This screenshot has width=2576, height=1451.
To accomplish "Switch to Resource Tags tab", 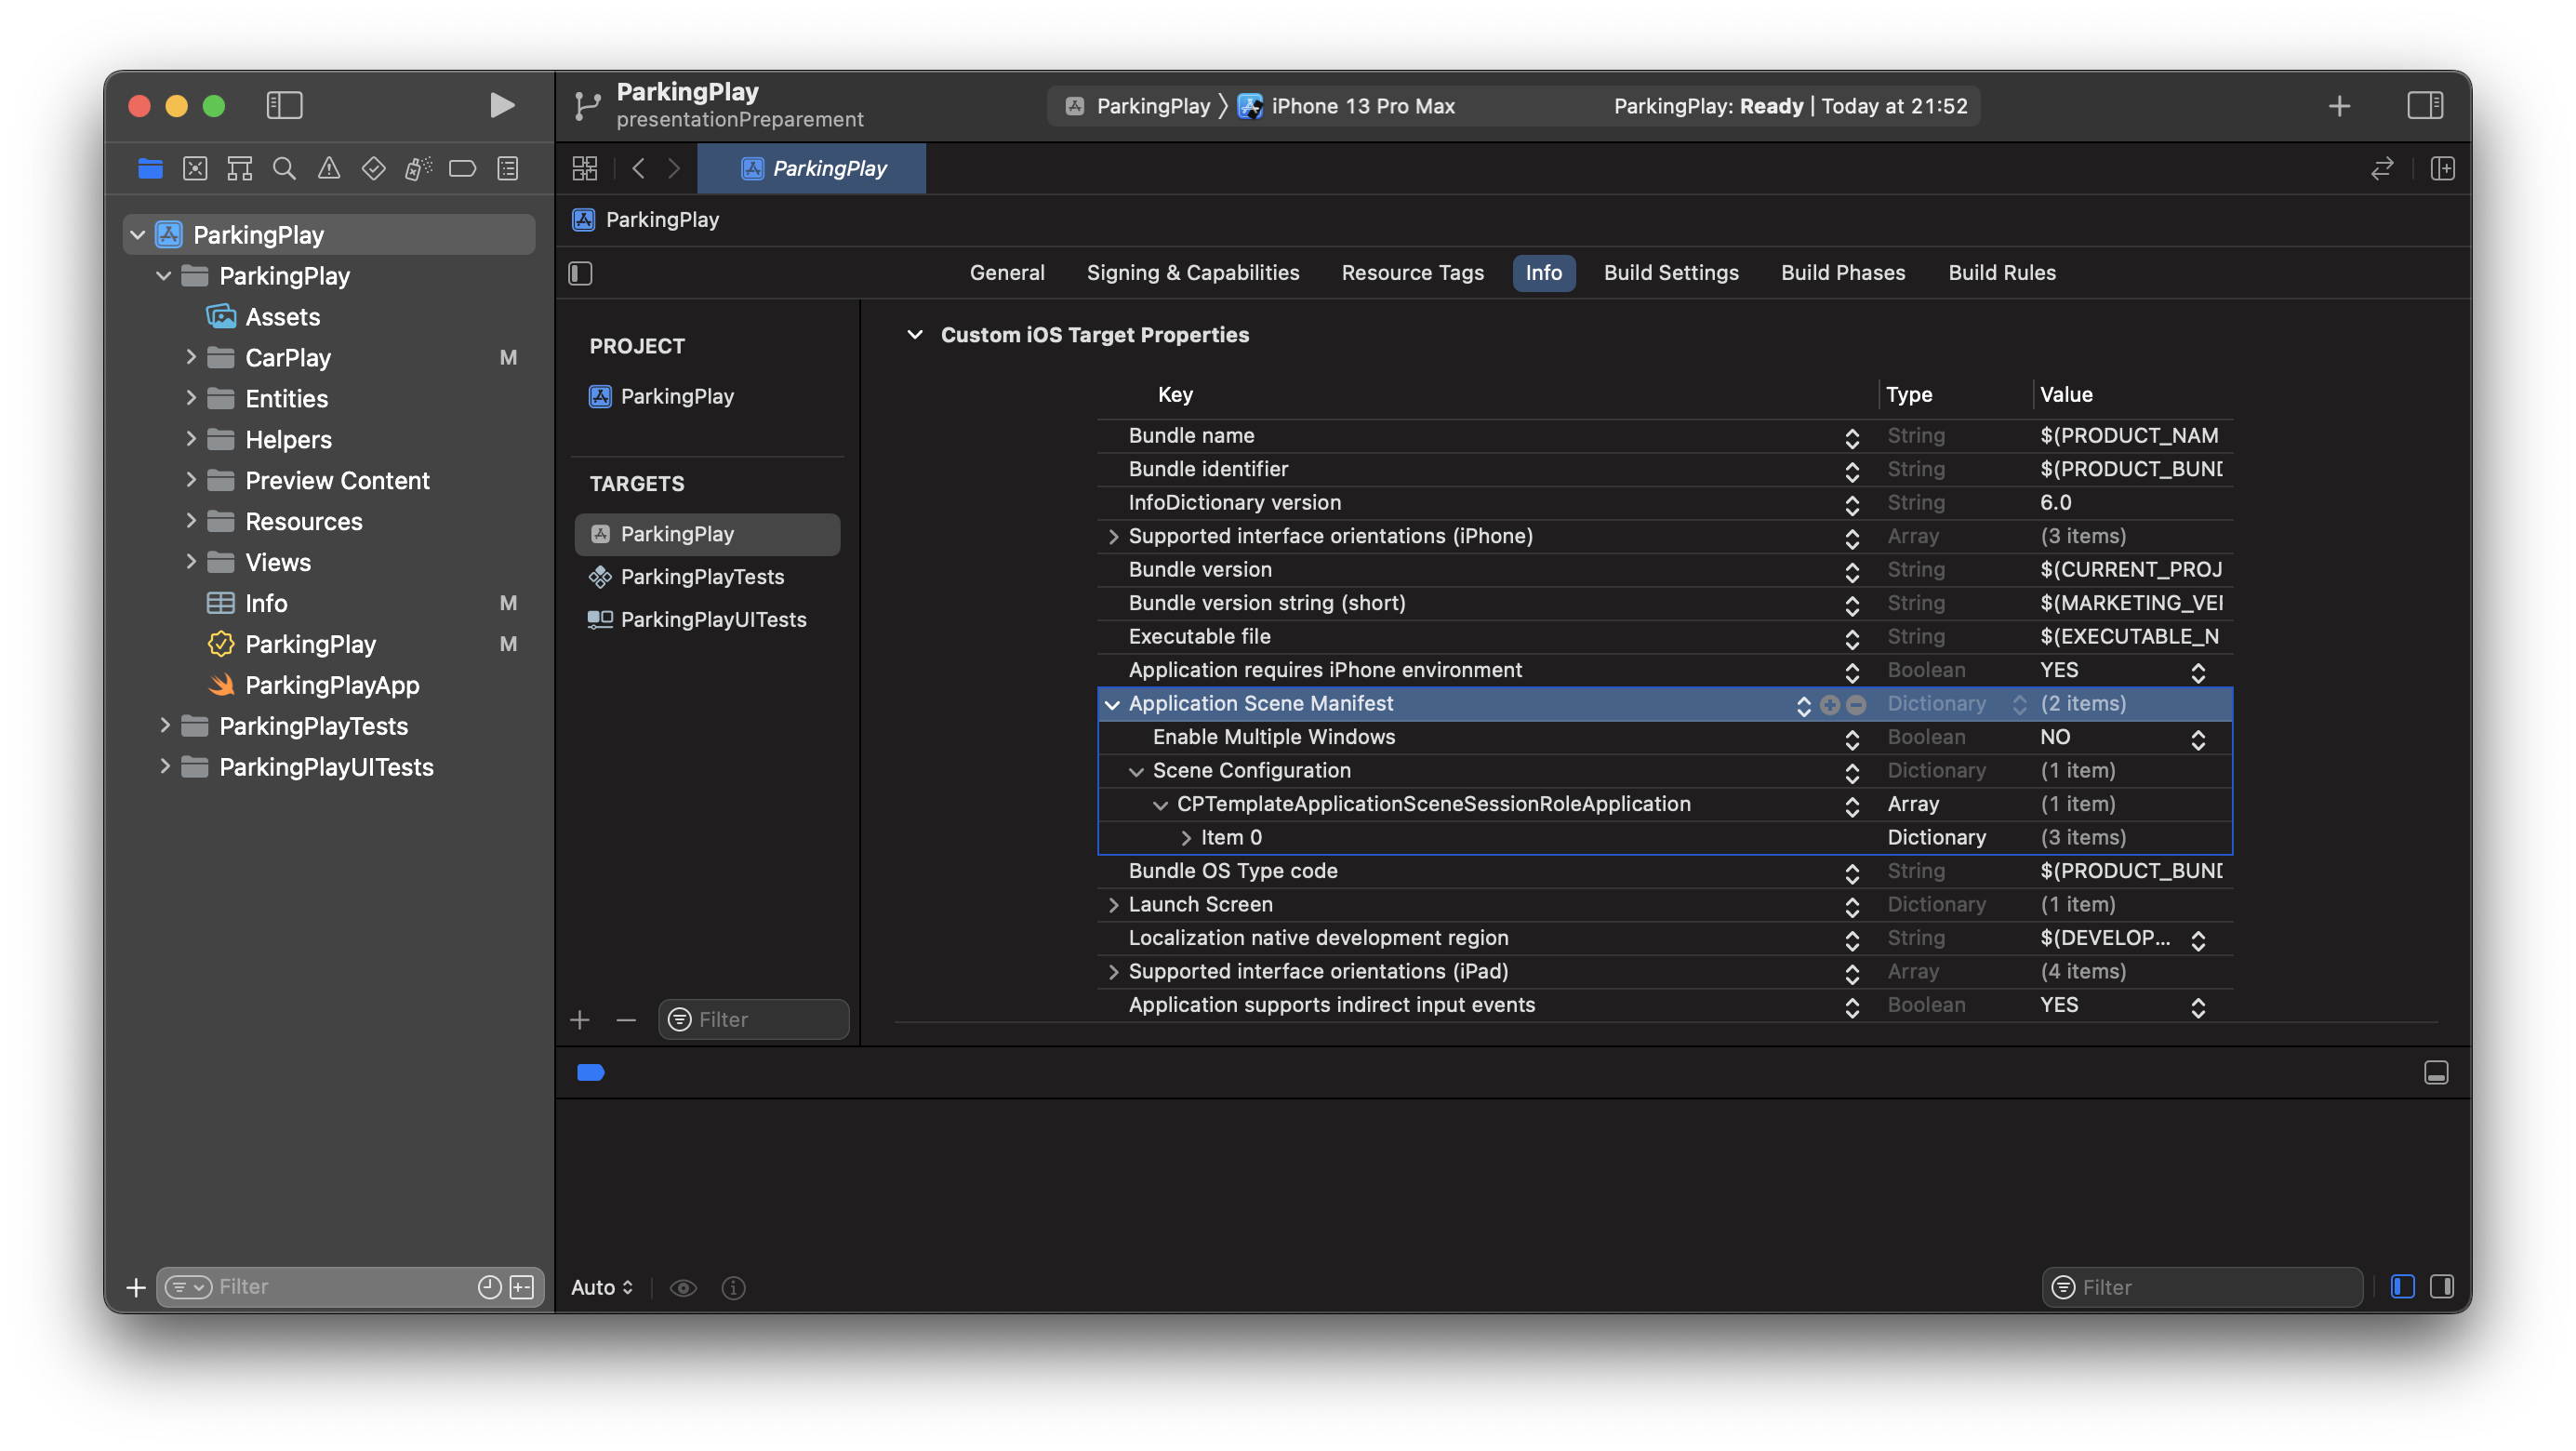I will click(x=1412, y=273).
